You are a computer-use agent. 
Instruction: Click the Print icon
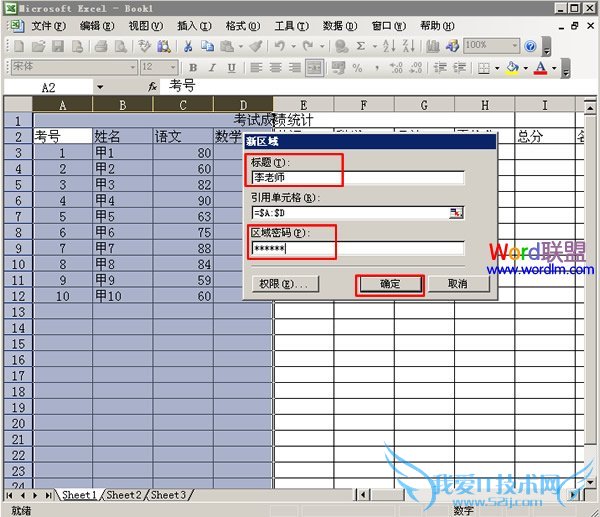click(x=101, y=46)
